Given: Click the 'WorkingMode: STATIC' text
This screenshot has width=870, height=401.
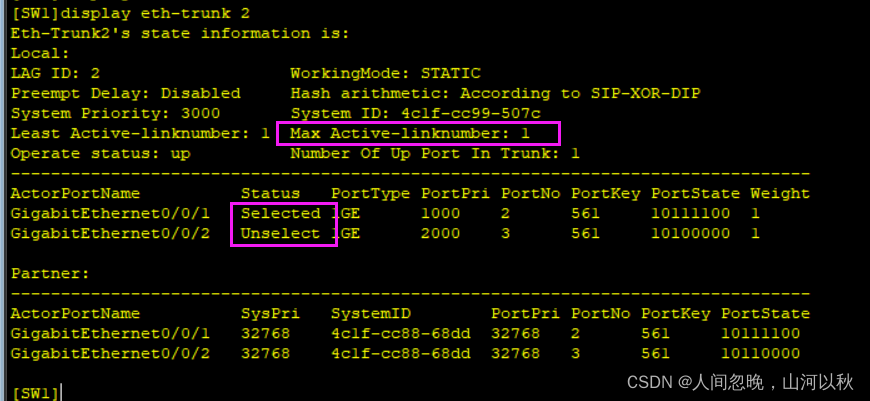Looking at the screenshot, I should (x=386, y=73).
